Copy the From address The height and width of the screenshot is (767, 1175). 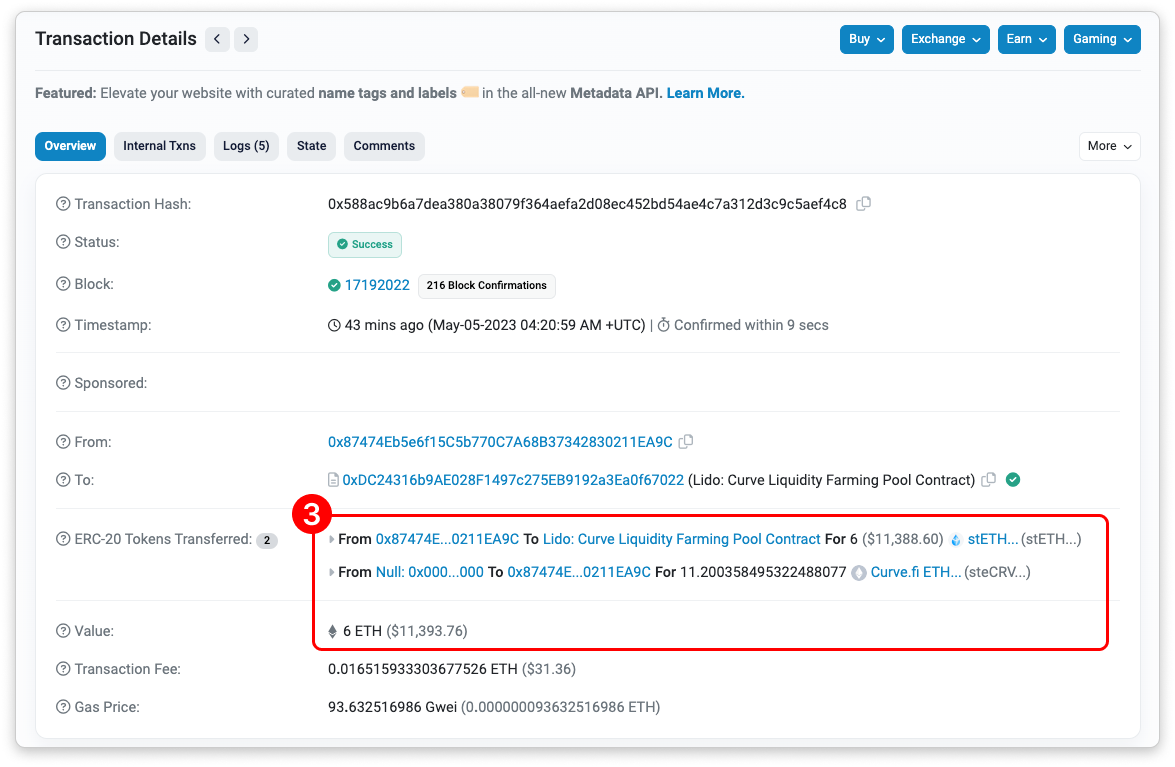click(x=686, y=442)
